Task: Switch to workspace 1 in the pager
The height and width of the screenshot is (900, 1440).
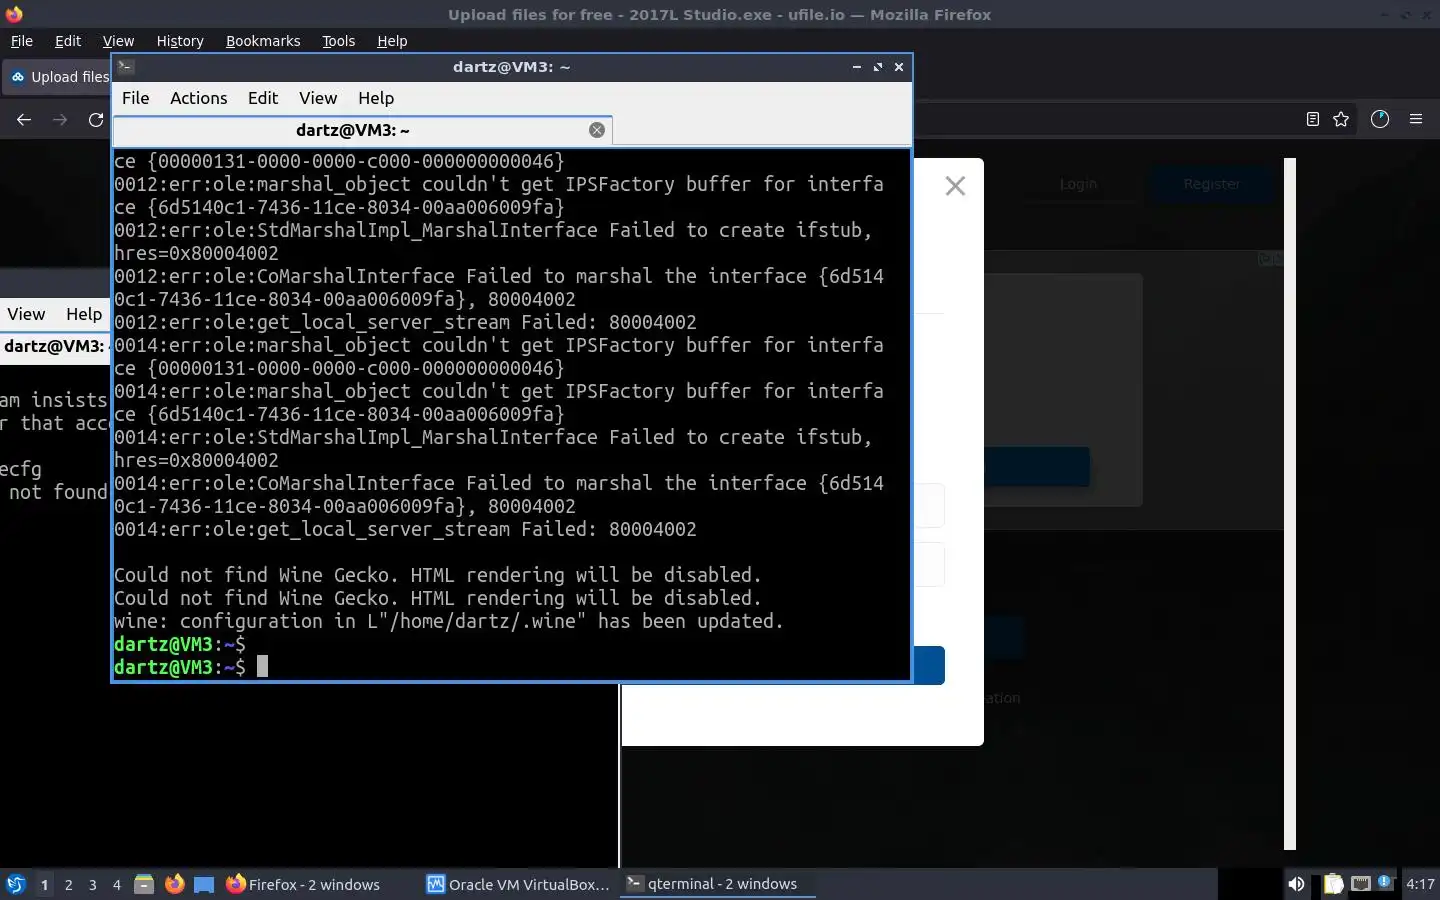Action: coord(44,884)
